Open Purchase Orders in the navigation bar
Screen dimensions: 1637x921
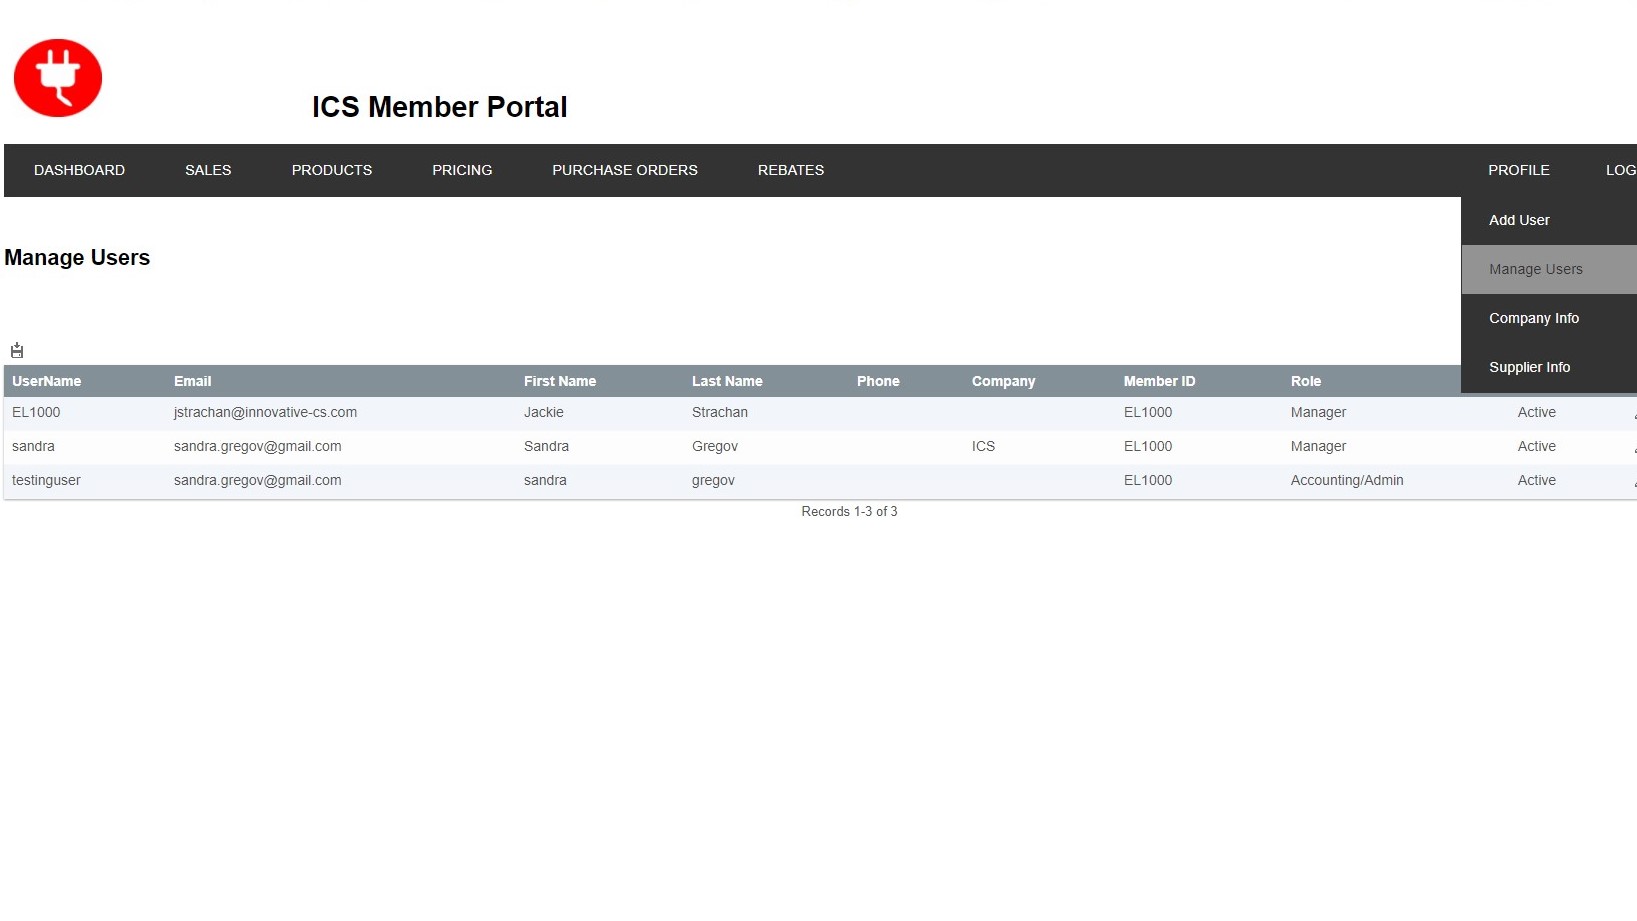[625, 170]
